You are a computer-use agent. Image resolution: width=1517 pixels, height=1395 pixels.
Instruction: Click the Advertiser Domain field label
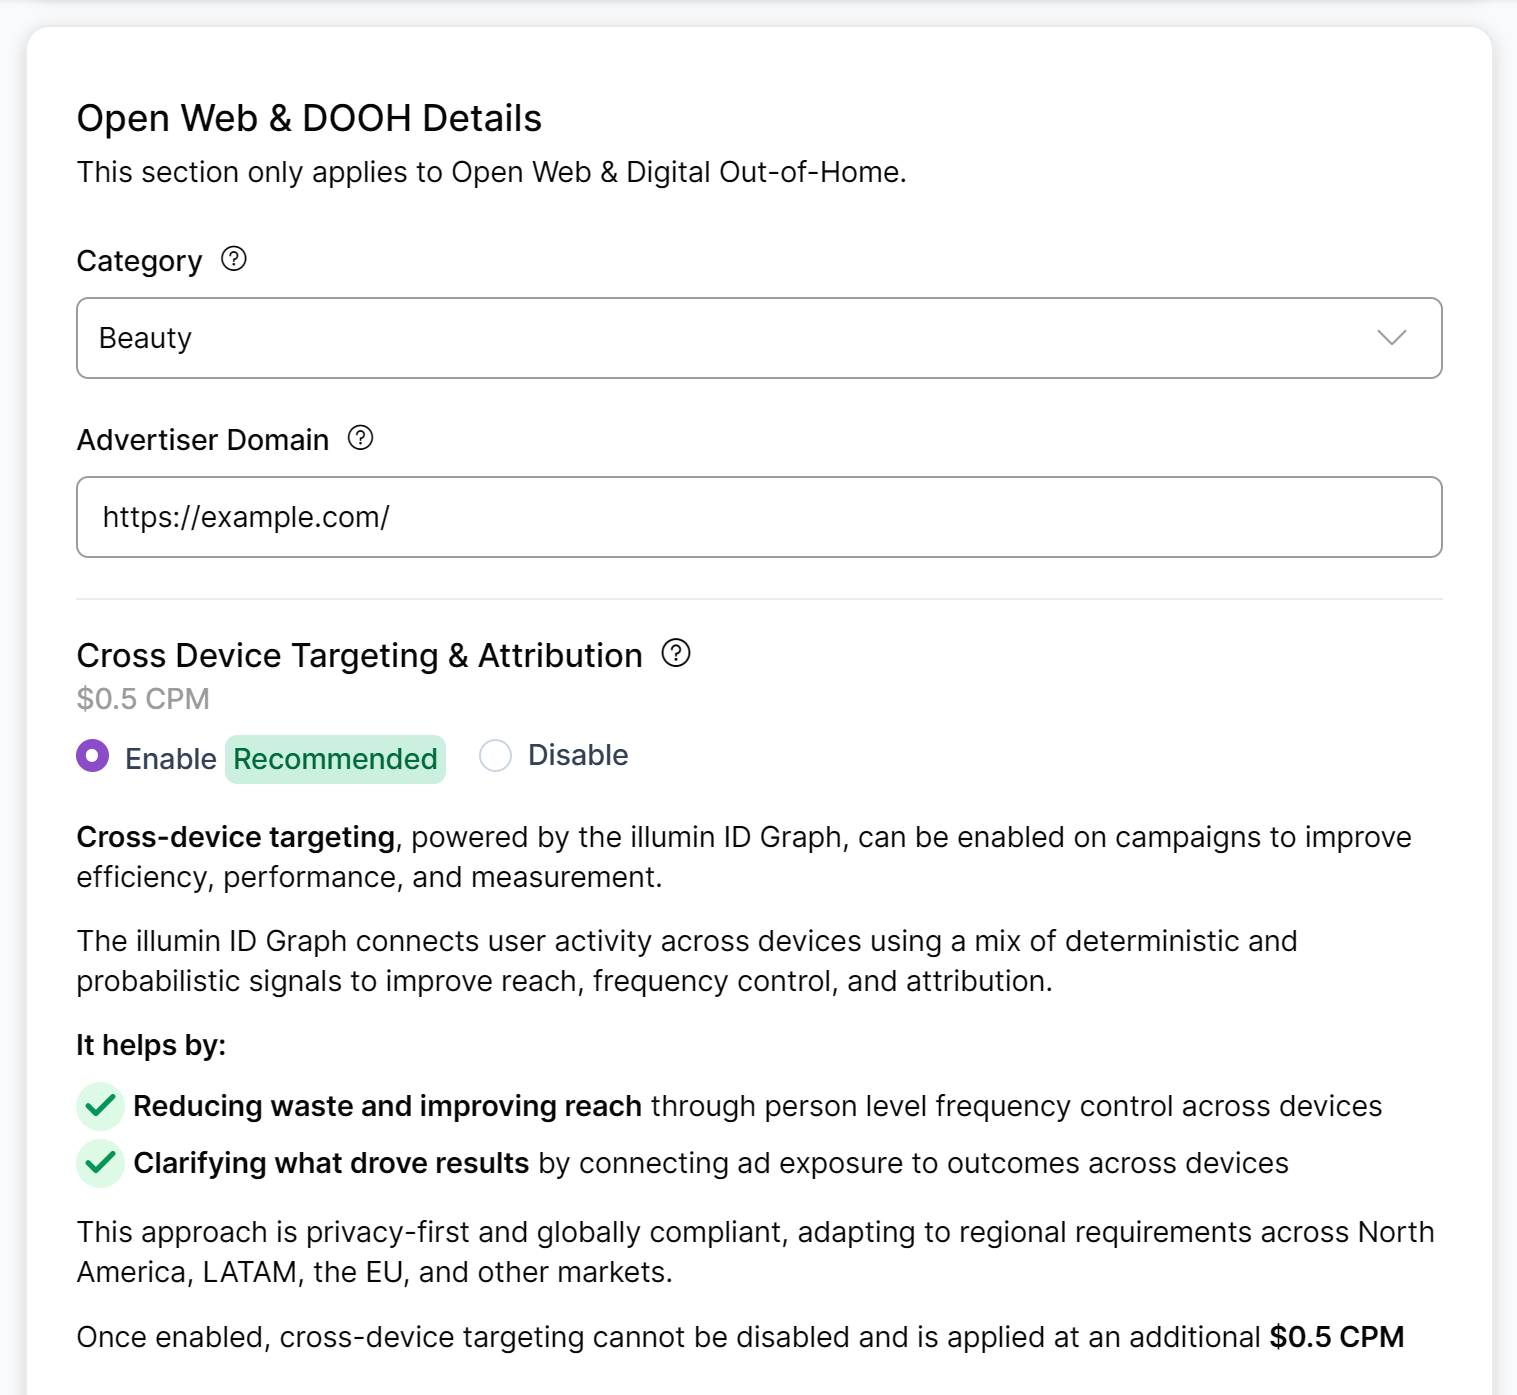point(203,440)
